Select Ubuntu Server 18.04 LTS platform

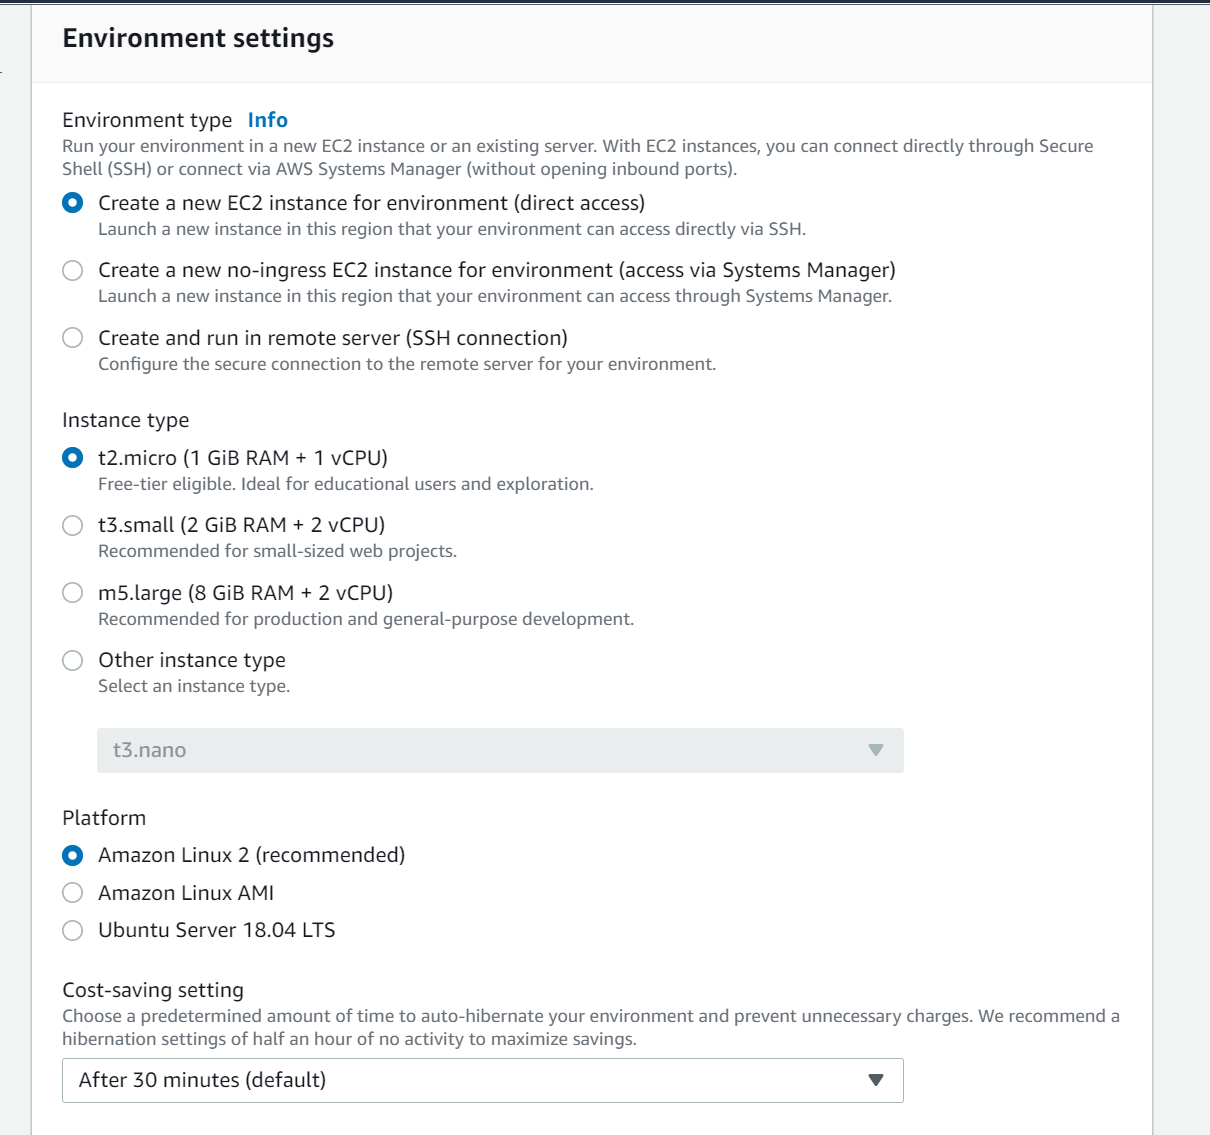coord(72,930)
